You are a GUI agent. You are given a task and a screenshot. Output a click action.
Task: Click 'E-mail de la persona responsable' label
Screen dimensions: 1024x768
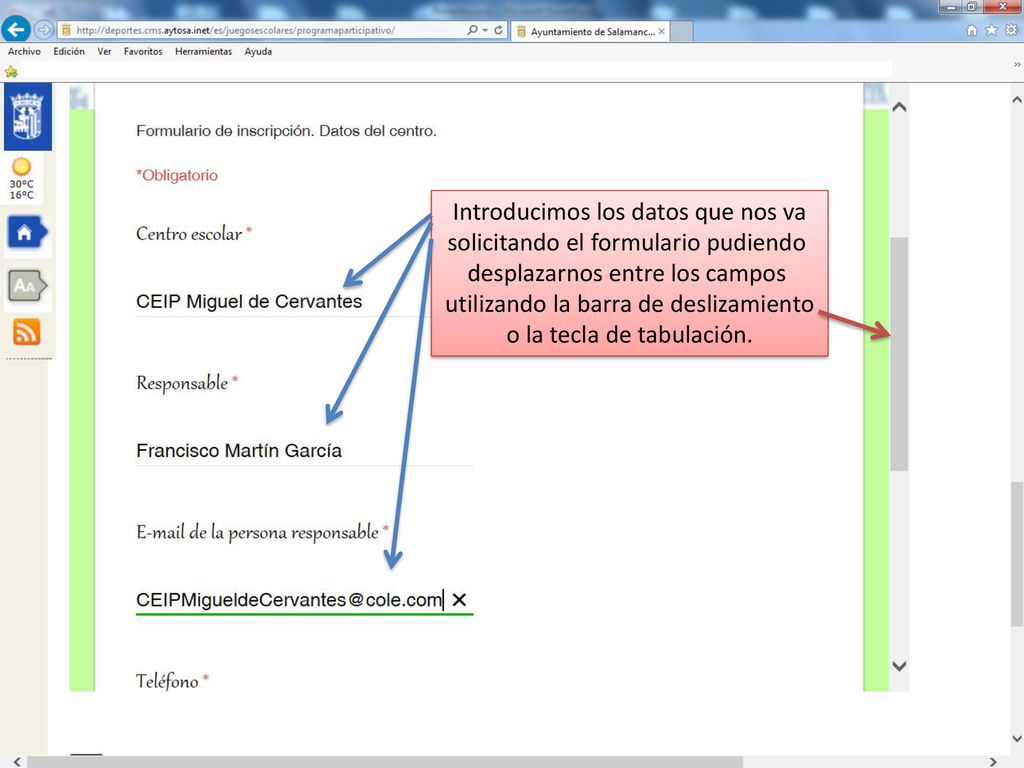coord(257,532)
